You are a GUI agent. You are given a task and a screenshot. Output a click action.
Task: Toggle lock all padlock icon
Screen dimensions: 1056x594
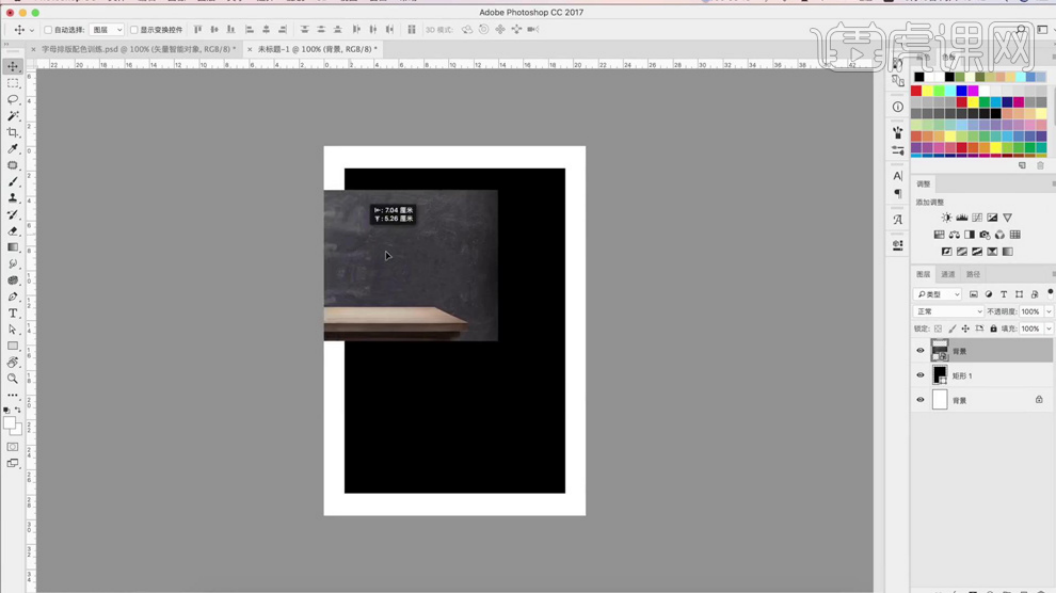click(x=993, y=329)
